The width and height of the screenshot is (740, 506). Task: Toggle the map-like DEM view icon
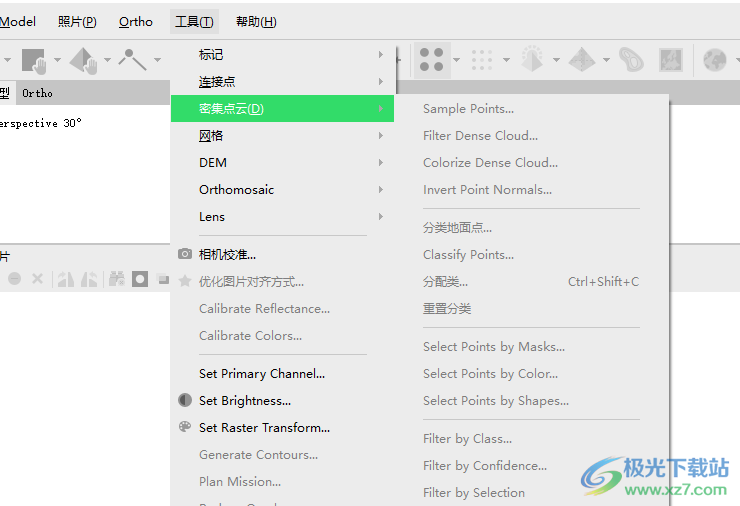671,60
